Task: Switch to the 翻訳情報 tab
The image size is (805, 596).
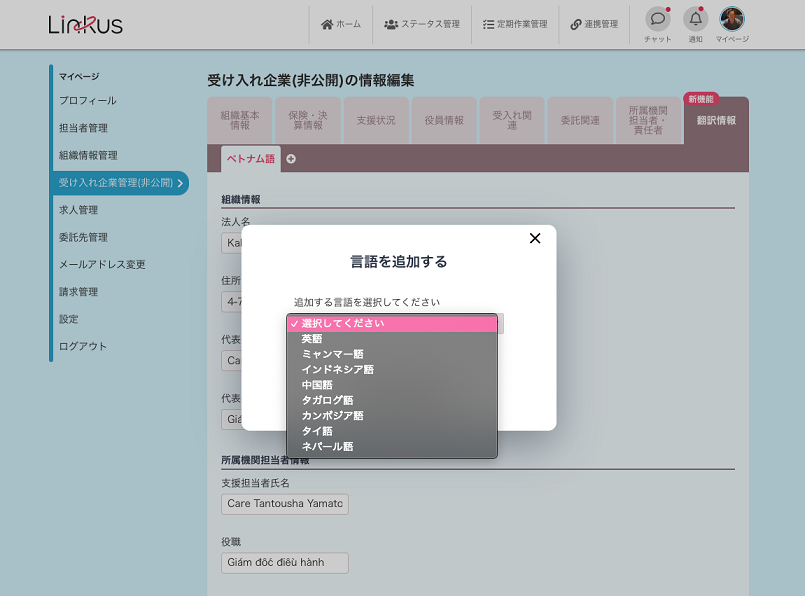Action: click(x=716, y=121)
